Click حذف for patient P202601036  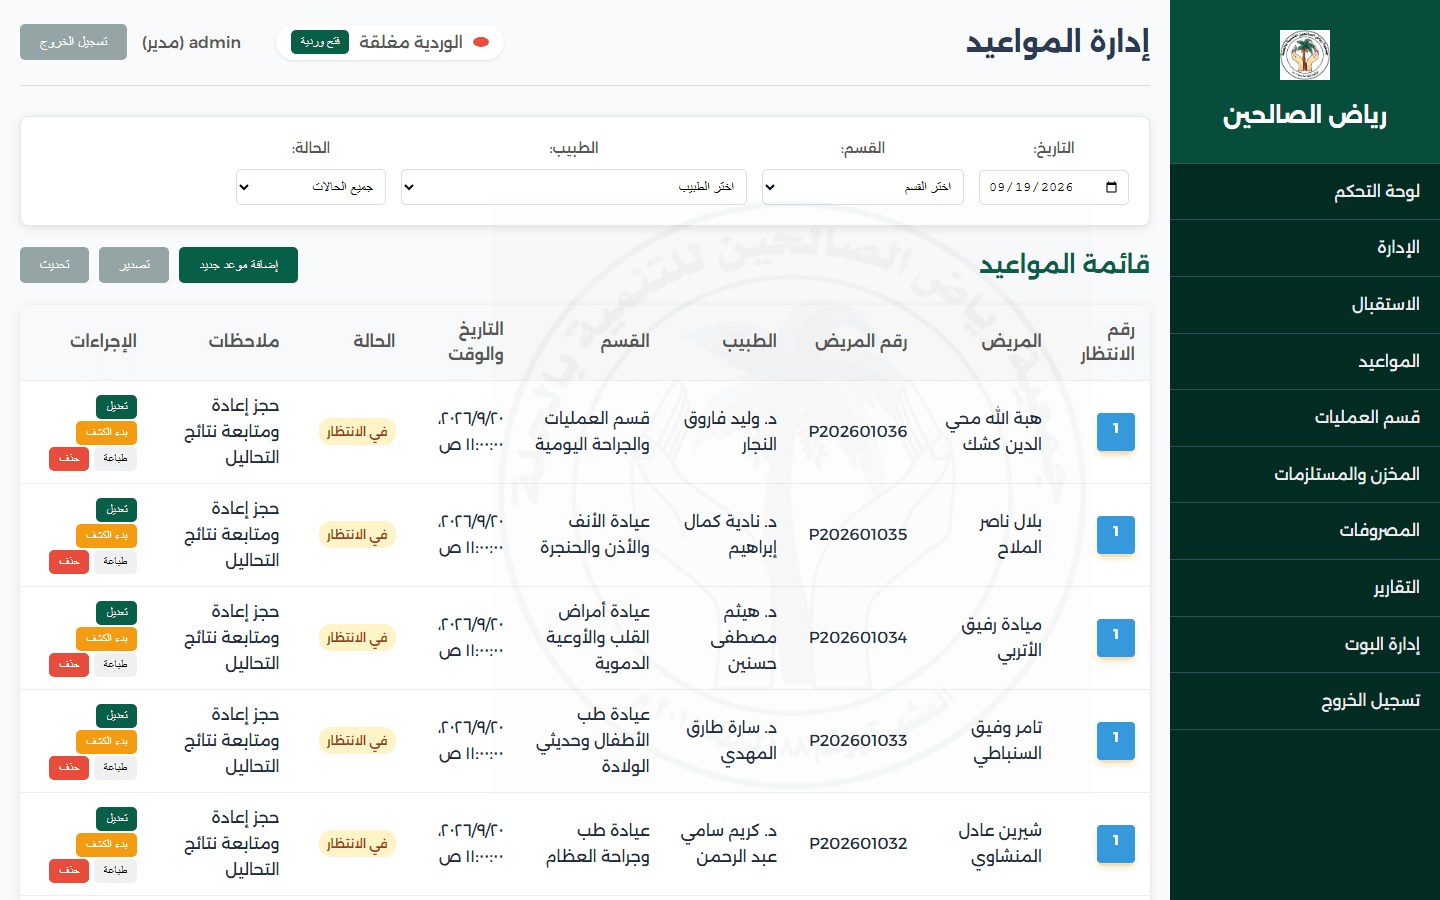69,458
